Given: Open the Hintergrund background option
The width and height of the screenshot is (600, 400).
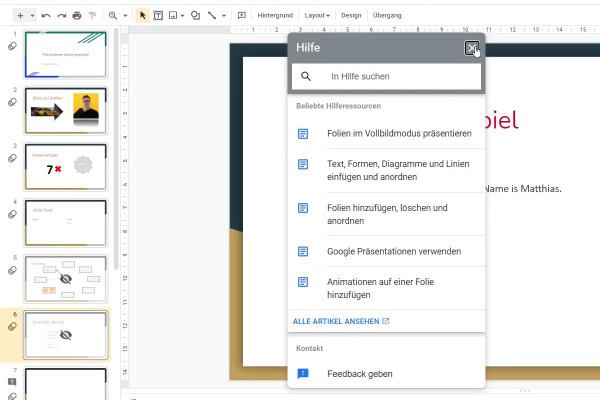Looking at the screenshot, I should click(x=275, y=16).
